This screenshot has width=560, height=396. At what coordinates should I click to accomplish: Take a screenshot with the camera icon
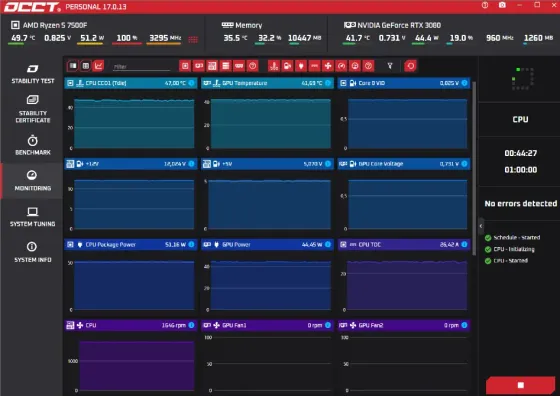point(502,5)
